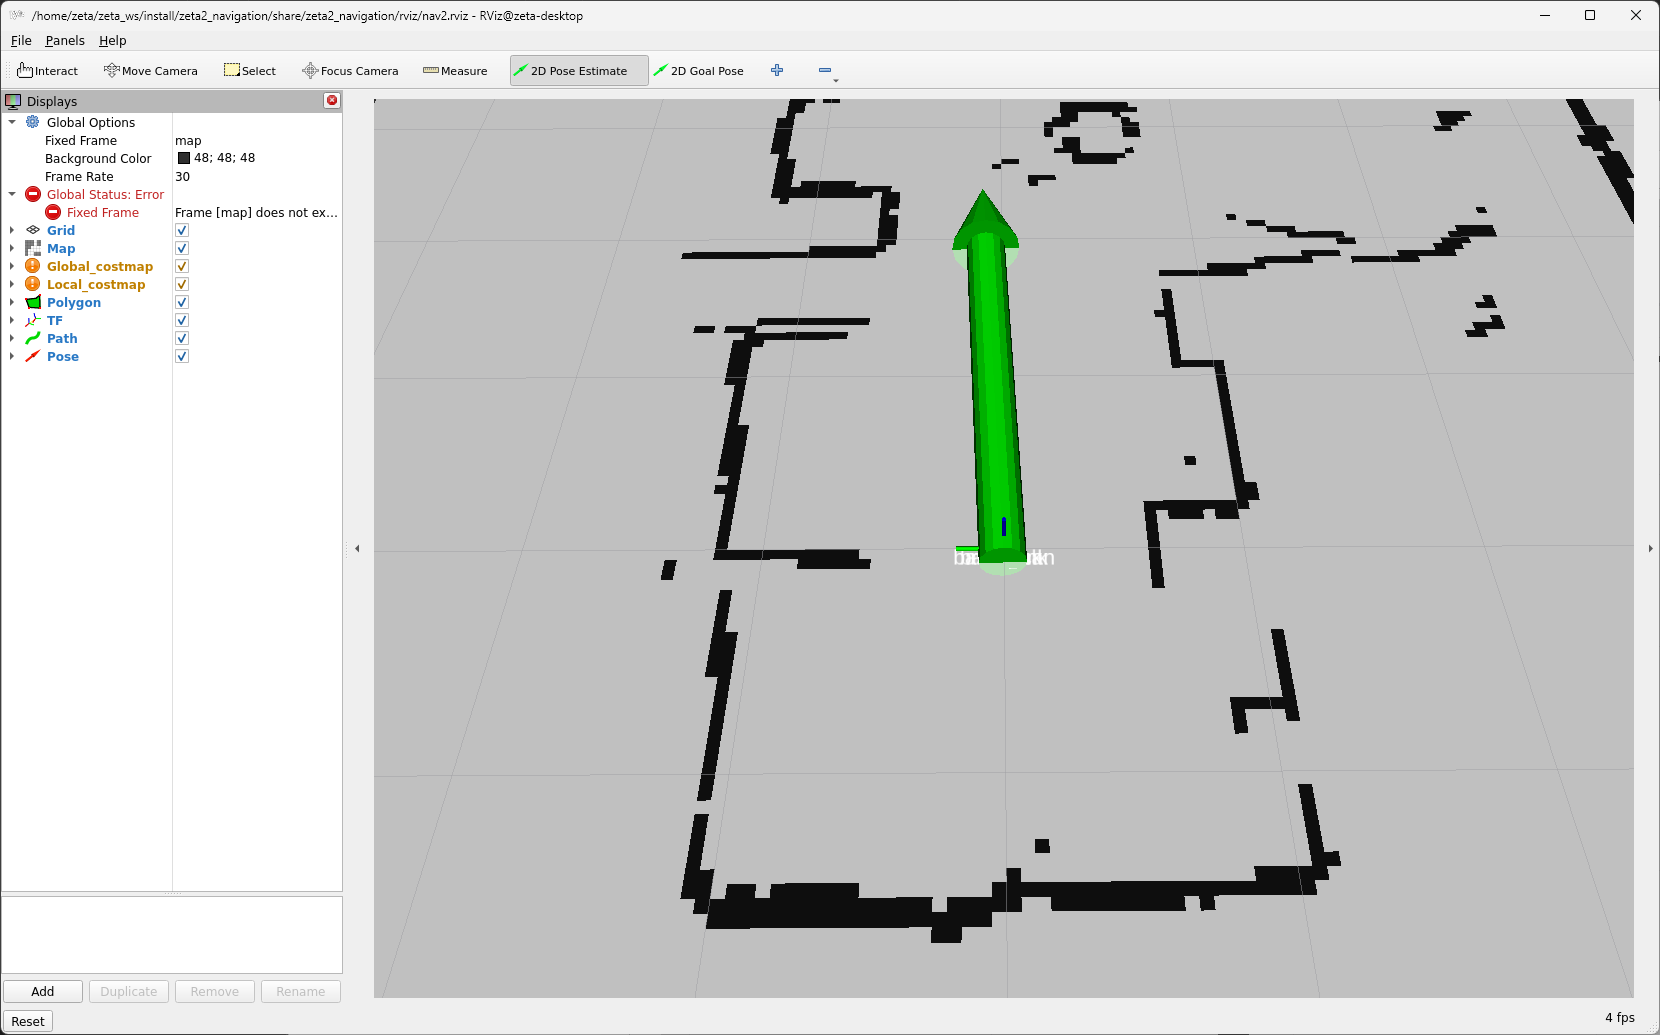
Task: Expand the TF display node
Action: click(x=12, y=320)
